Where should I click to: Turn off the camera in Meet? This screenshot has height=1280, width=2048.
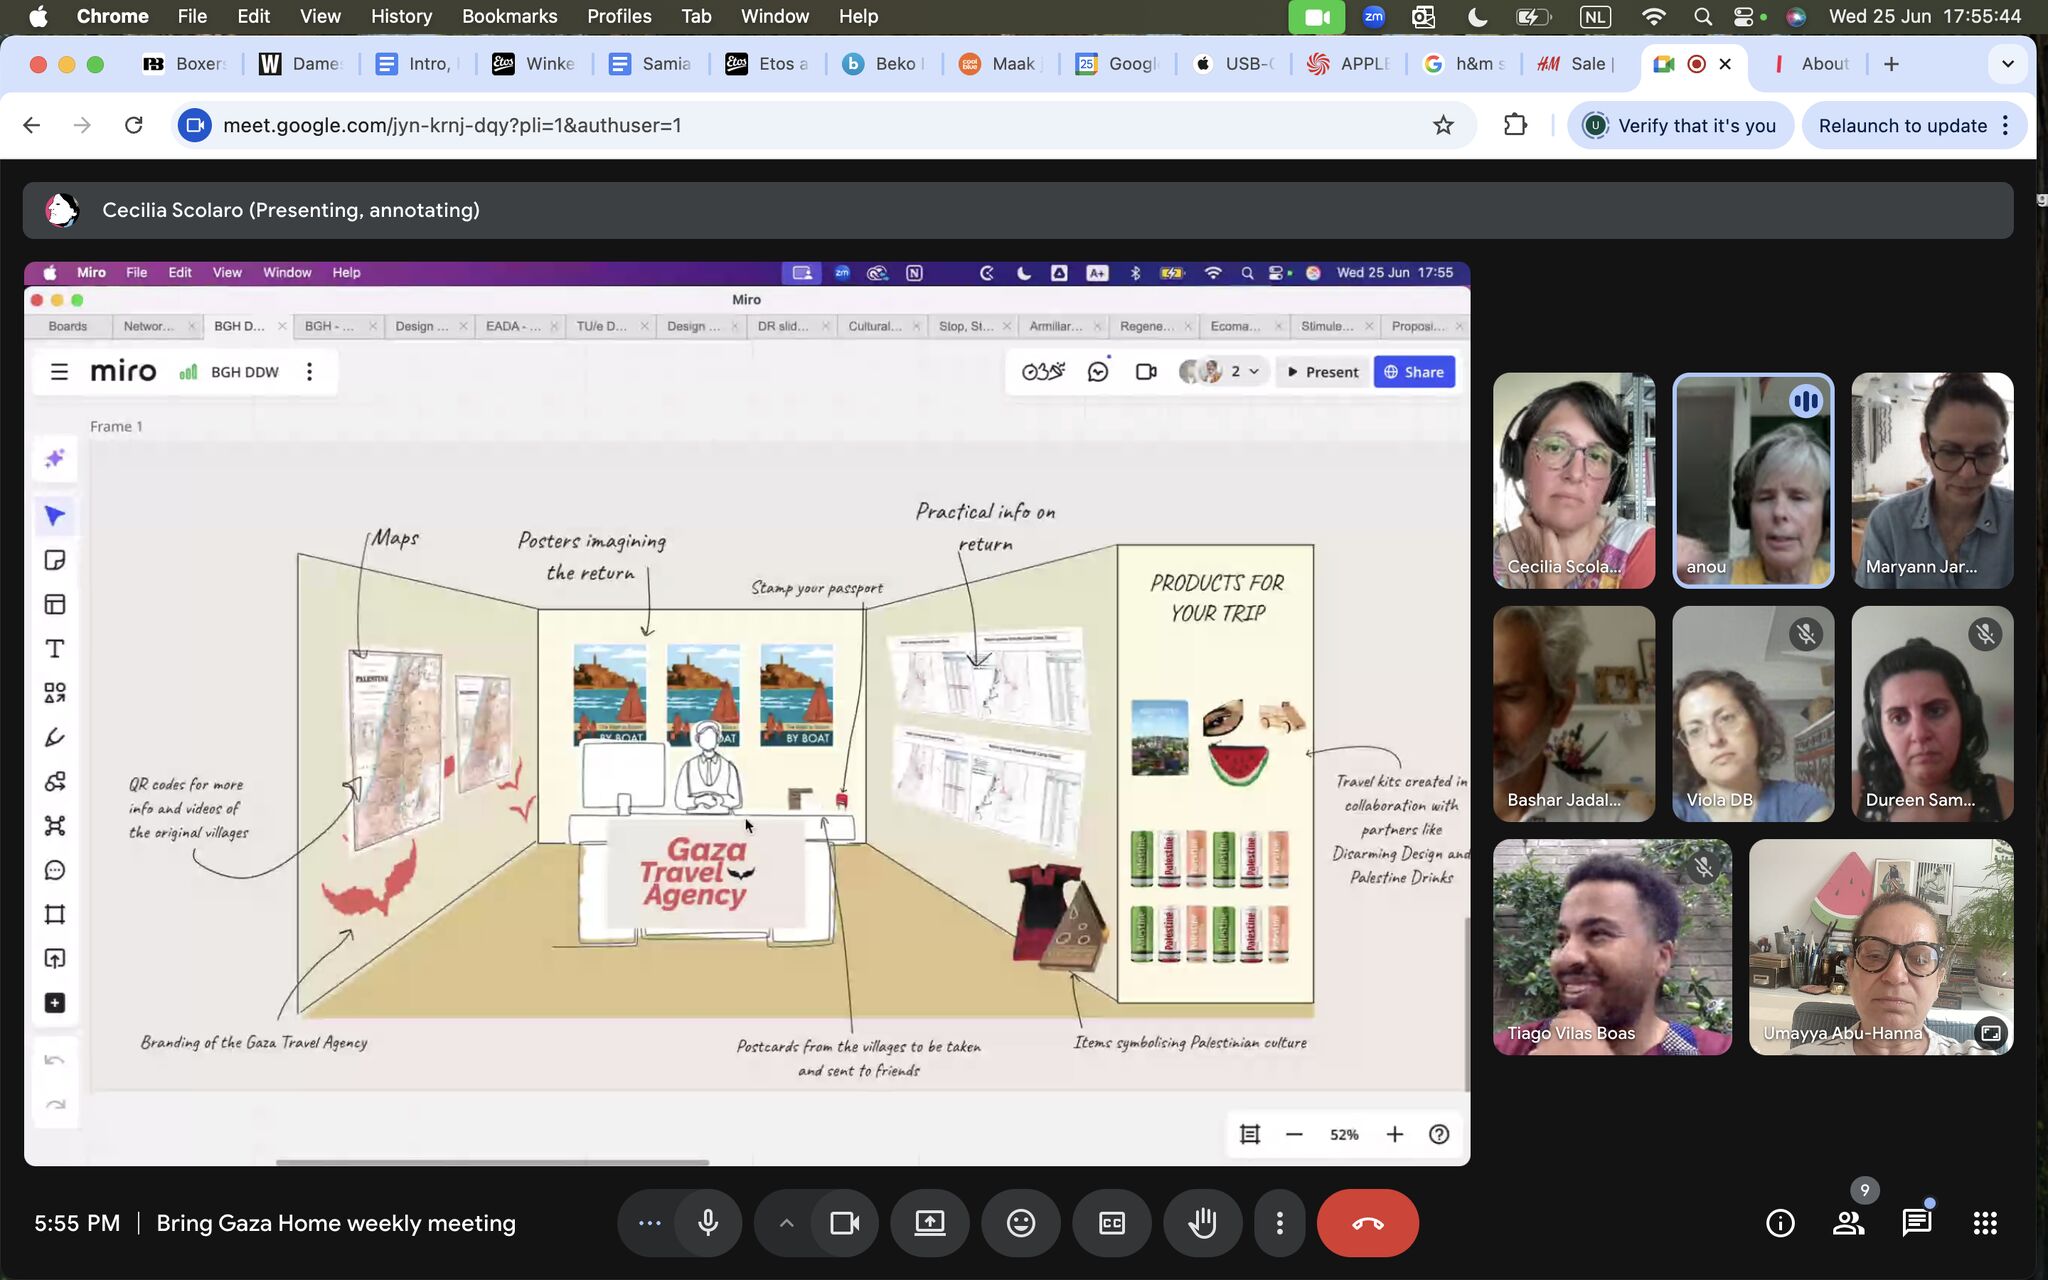pos(845,1223)
